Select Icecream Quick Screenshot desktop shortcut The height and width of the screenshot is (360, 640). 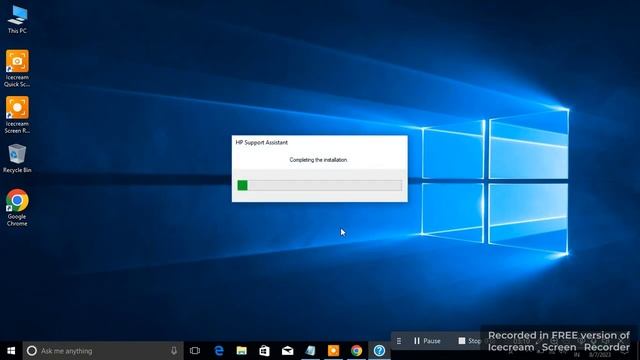tap(17, 69)
